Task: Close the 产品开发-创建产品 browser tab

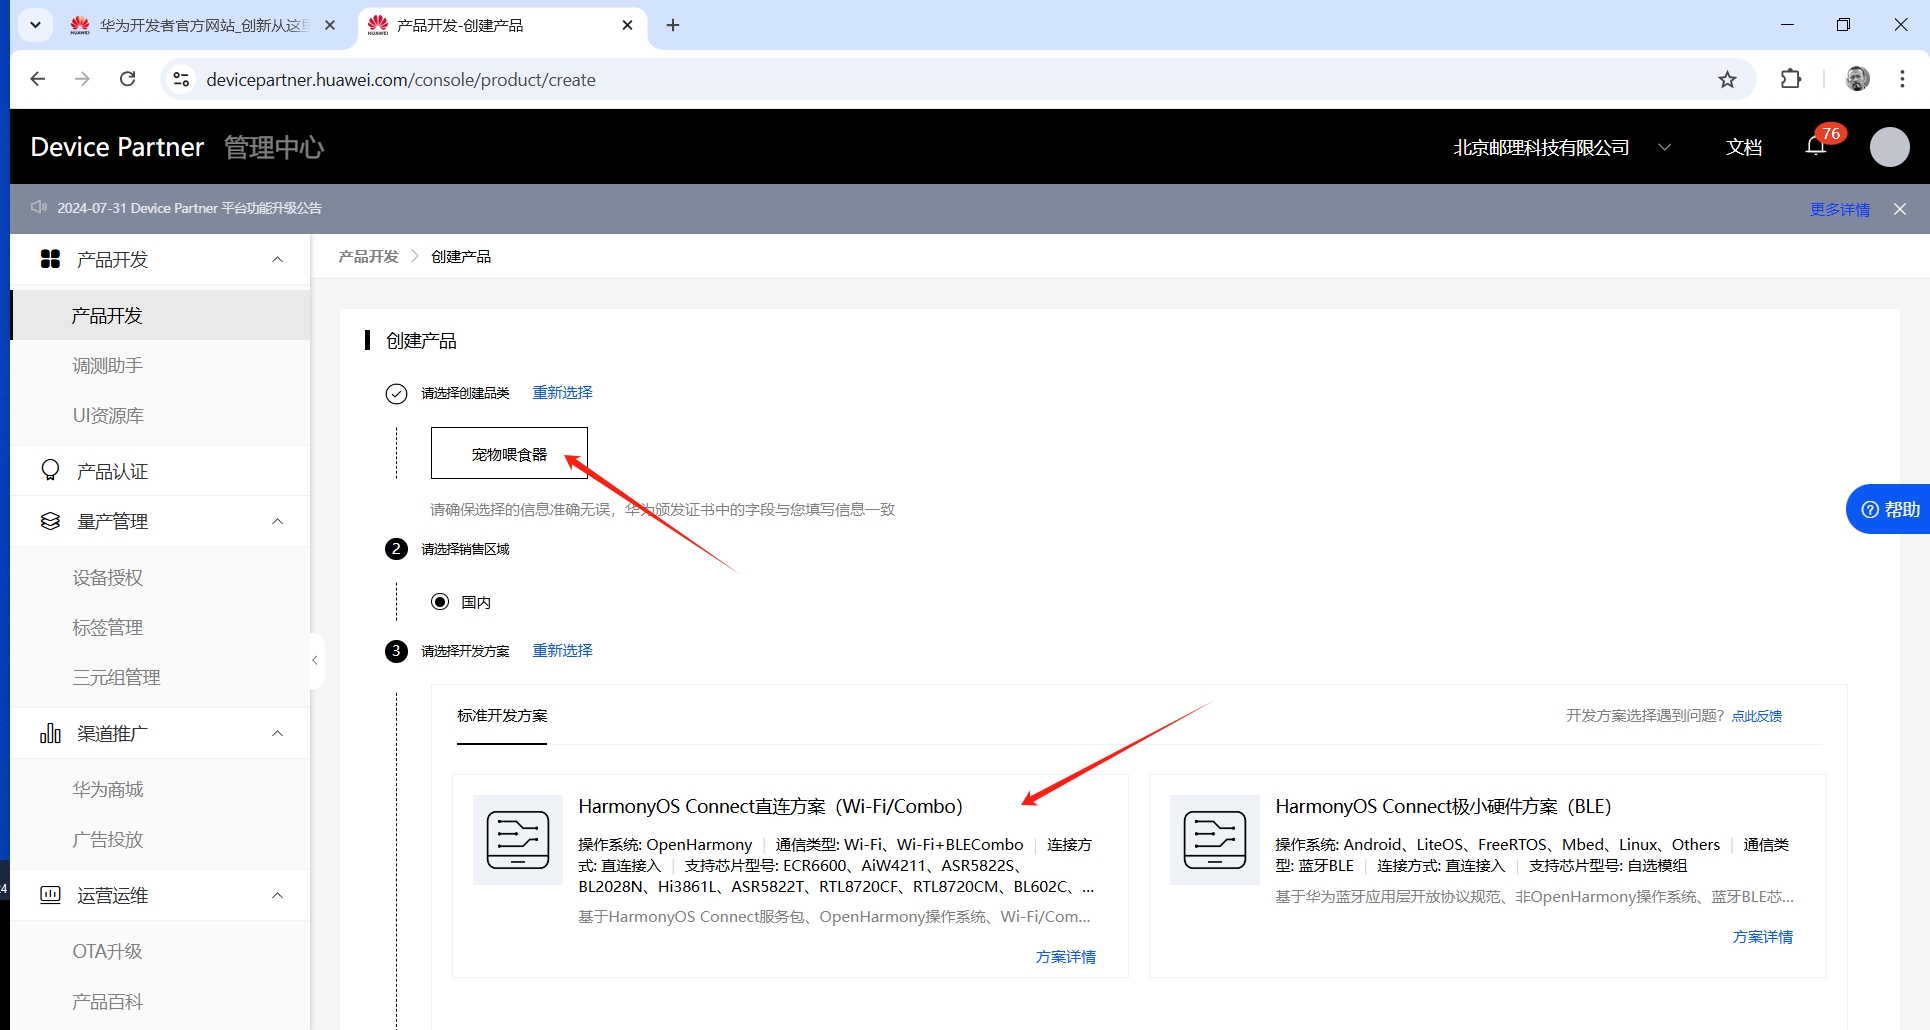Action: 627,25
